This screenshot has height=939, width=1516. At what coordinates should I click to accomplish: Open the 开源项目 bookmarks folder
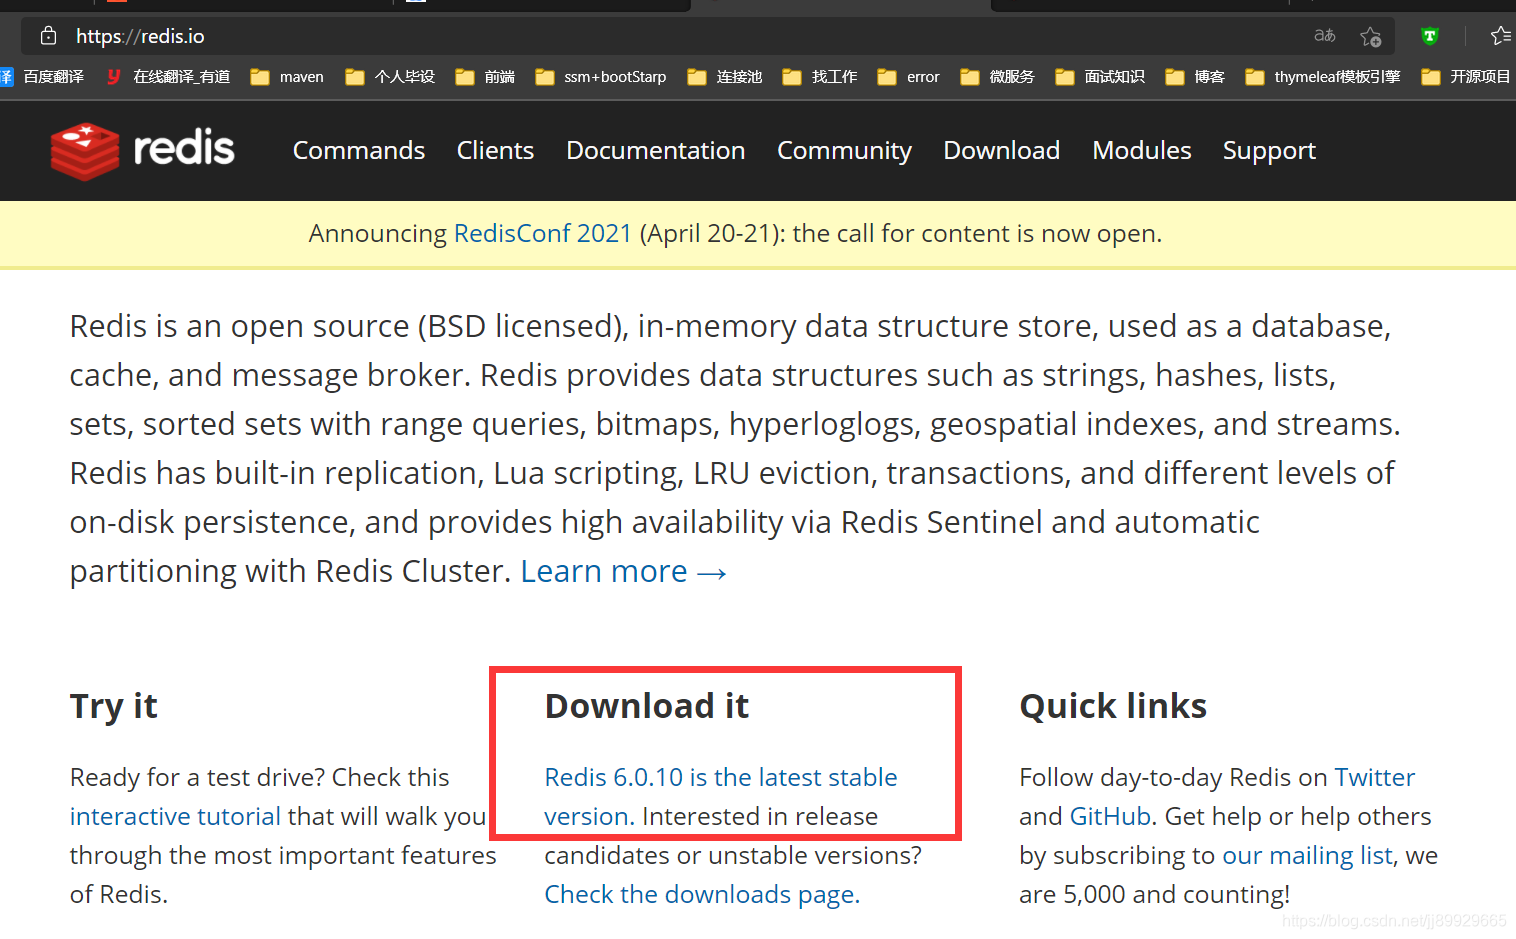pyautogui.click(x=1466, y=77)
